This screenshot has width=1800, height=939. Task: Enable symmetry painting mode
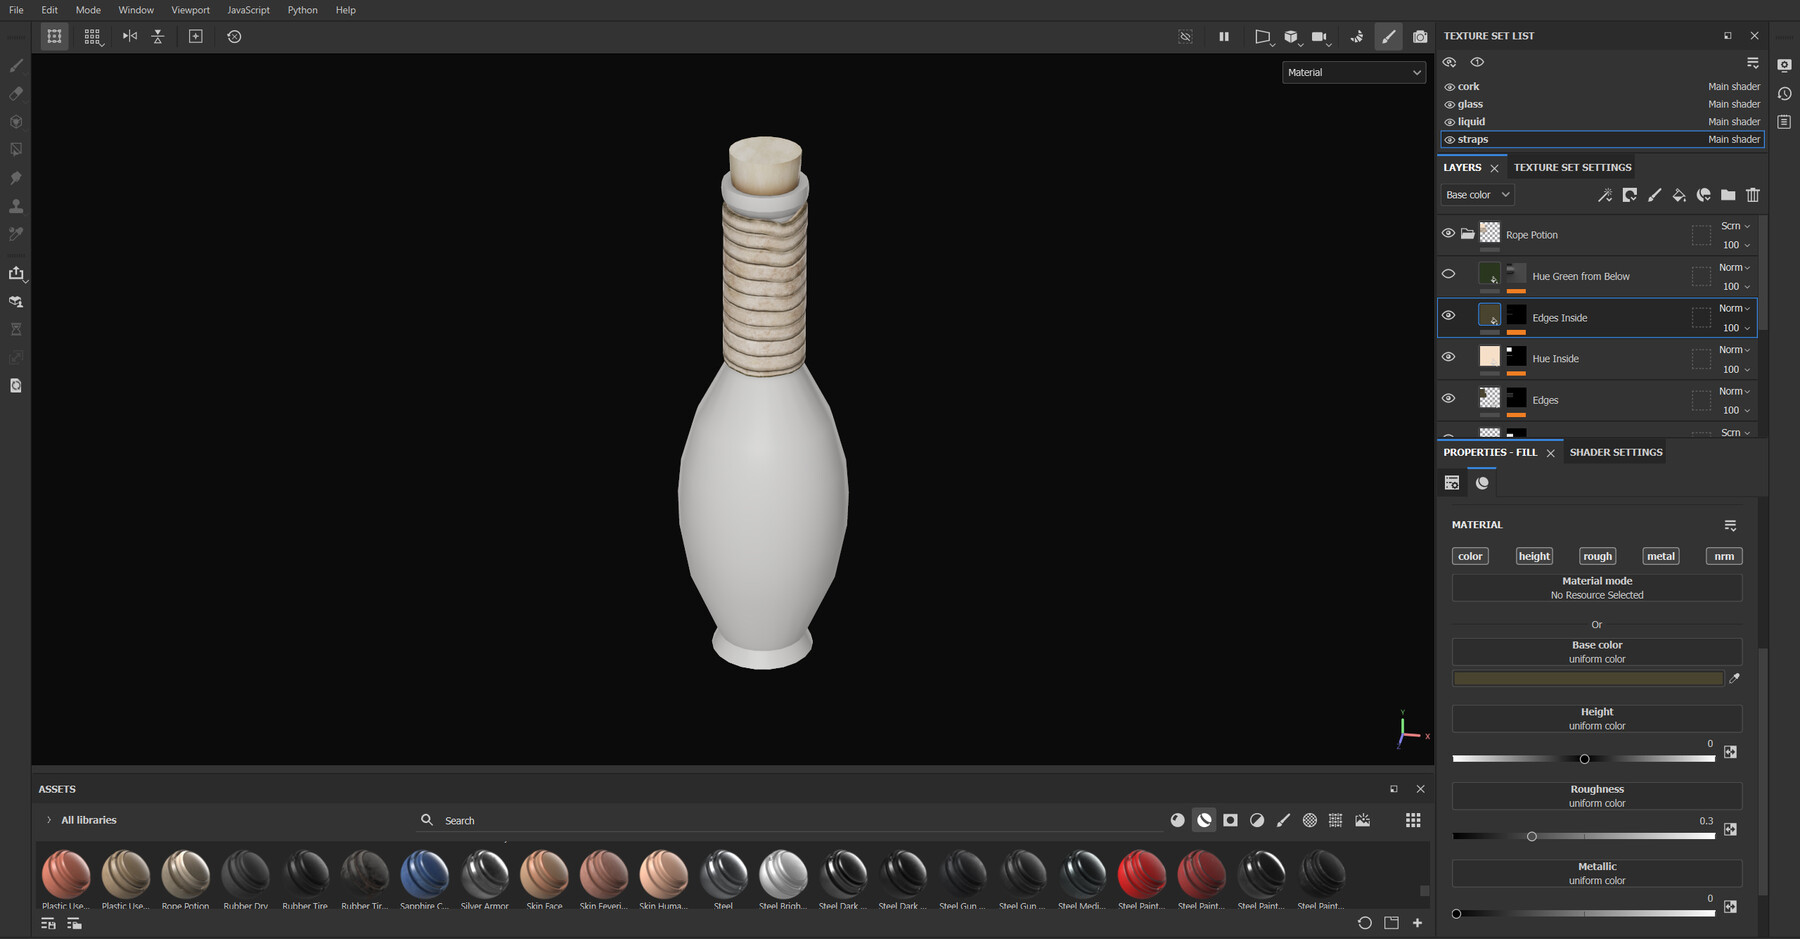coord(129,36)
